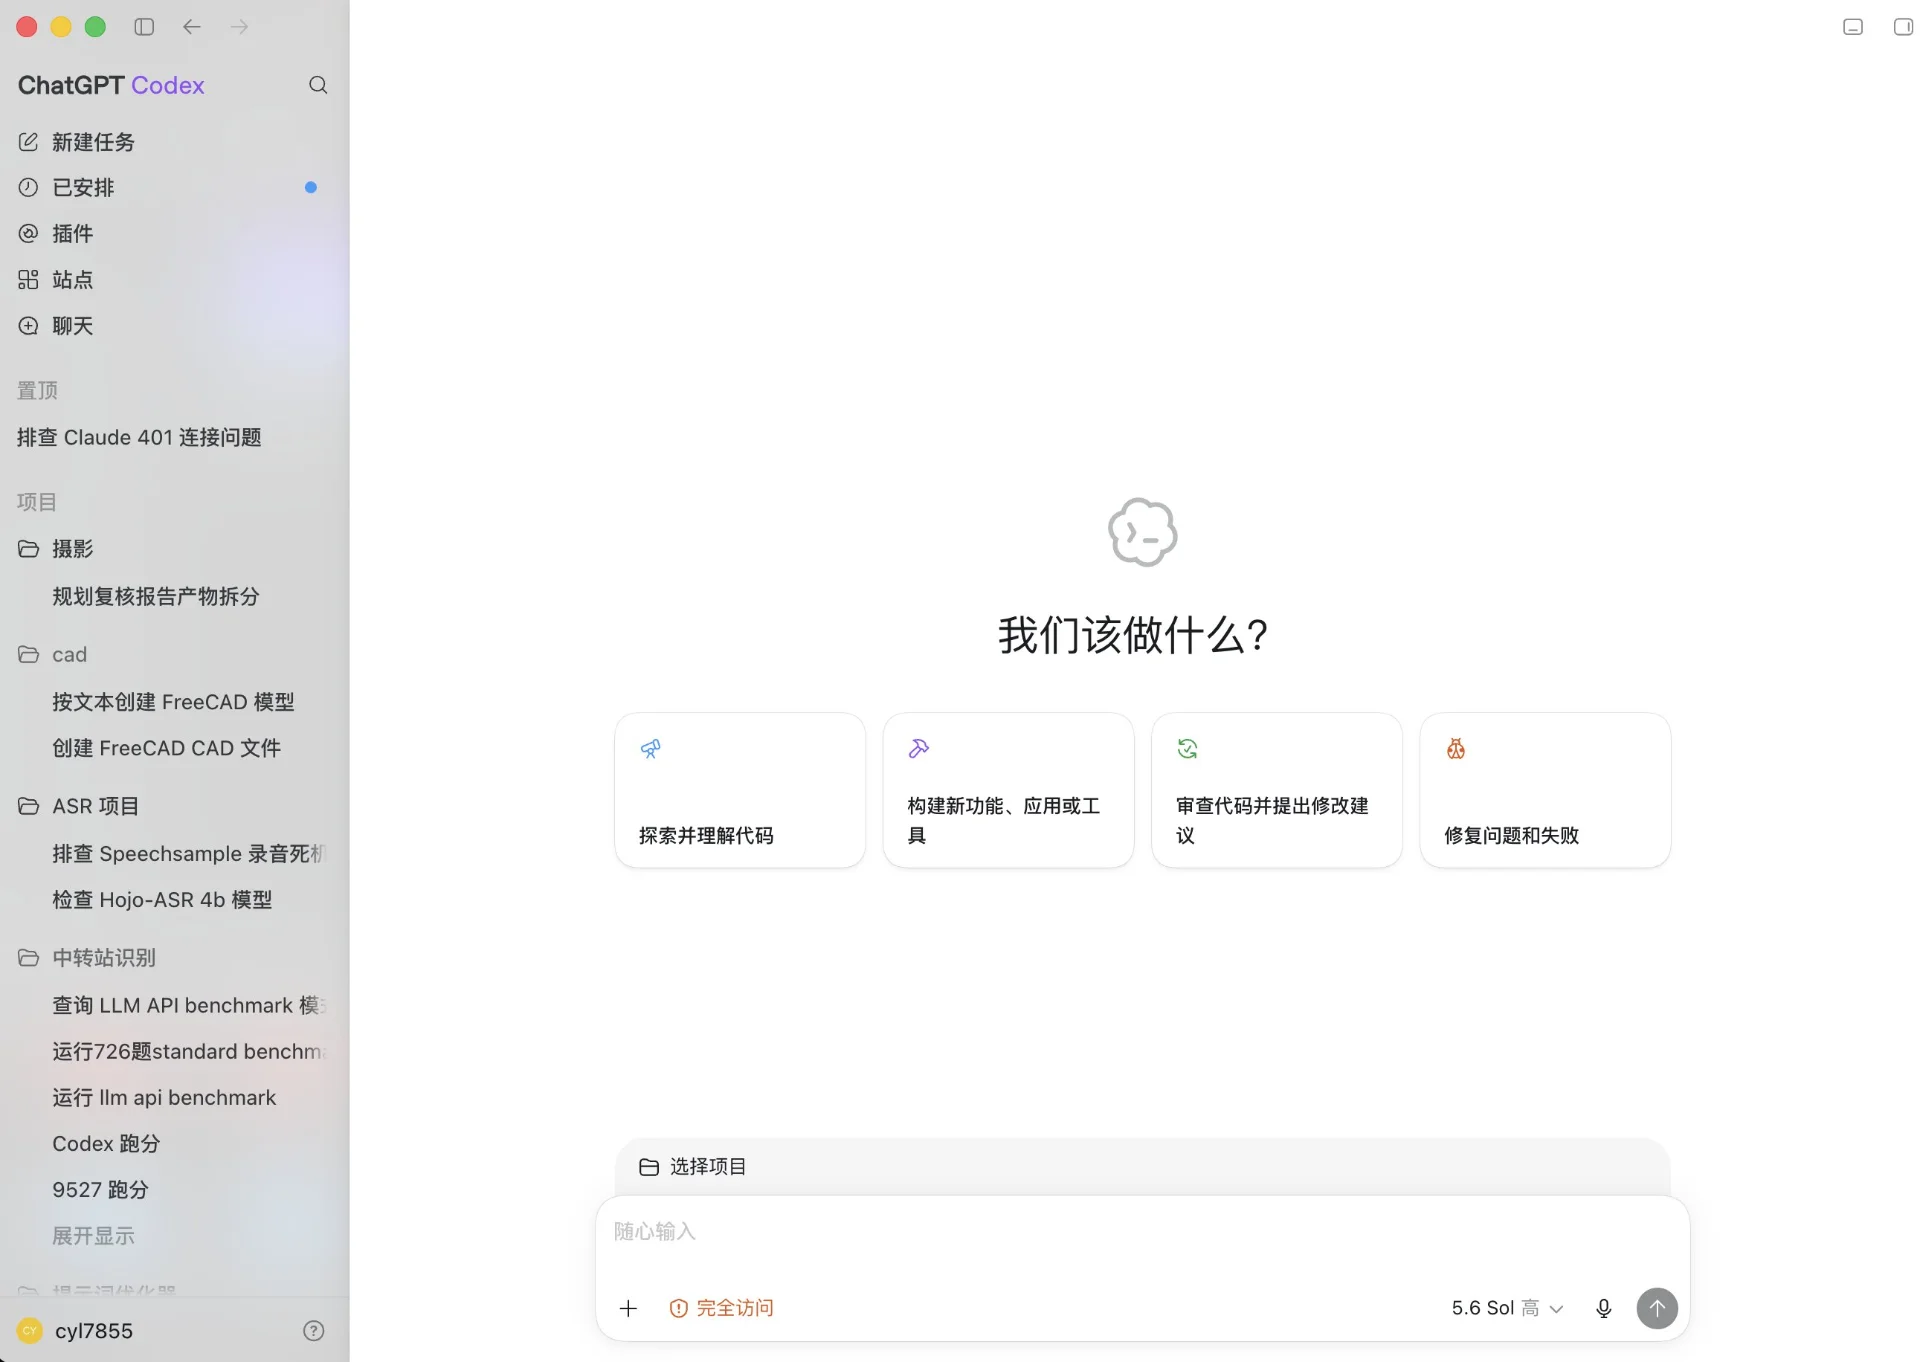Click the telescope icon on explore card
This screenshot has width=1920, height=1362.
coord(651,749)
